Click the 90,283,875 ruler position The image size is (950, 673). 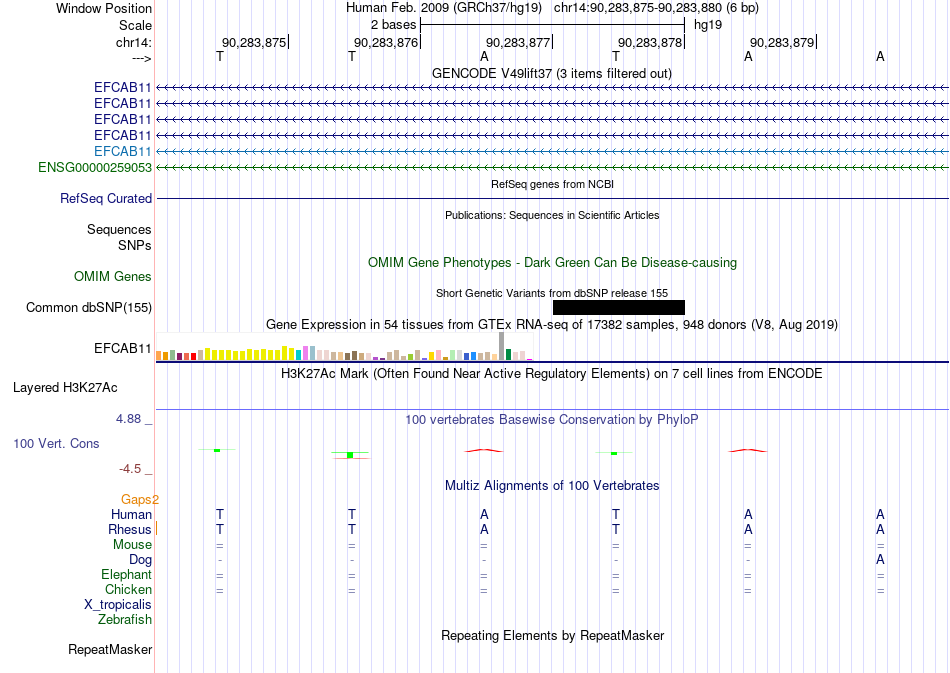point(254,42)
